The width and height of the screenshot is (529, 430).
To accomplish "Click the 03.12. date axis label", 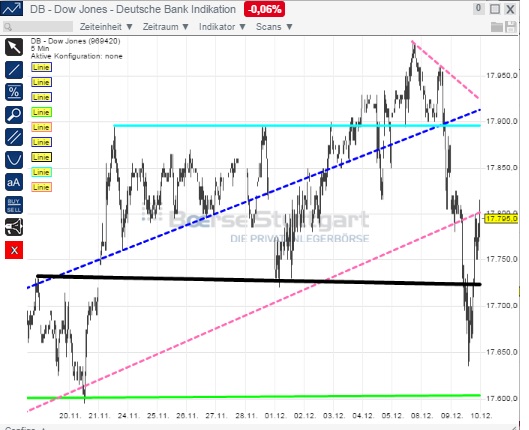I will click(334, 415).
